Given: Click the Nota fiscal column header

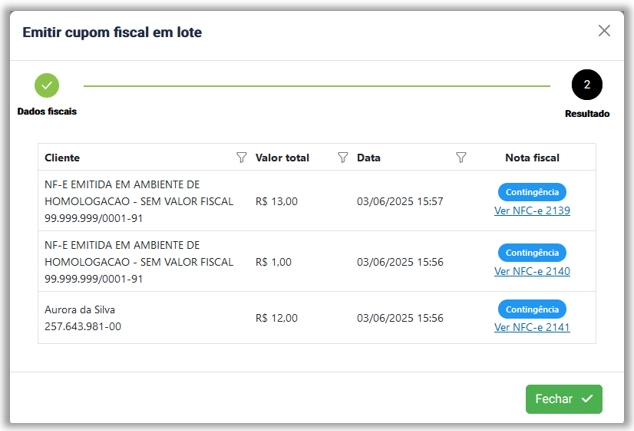Looking at the screenshot, I should pos(532,158).
